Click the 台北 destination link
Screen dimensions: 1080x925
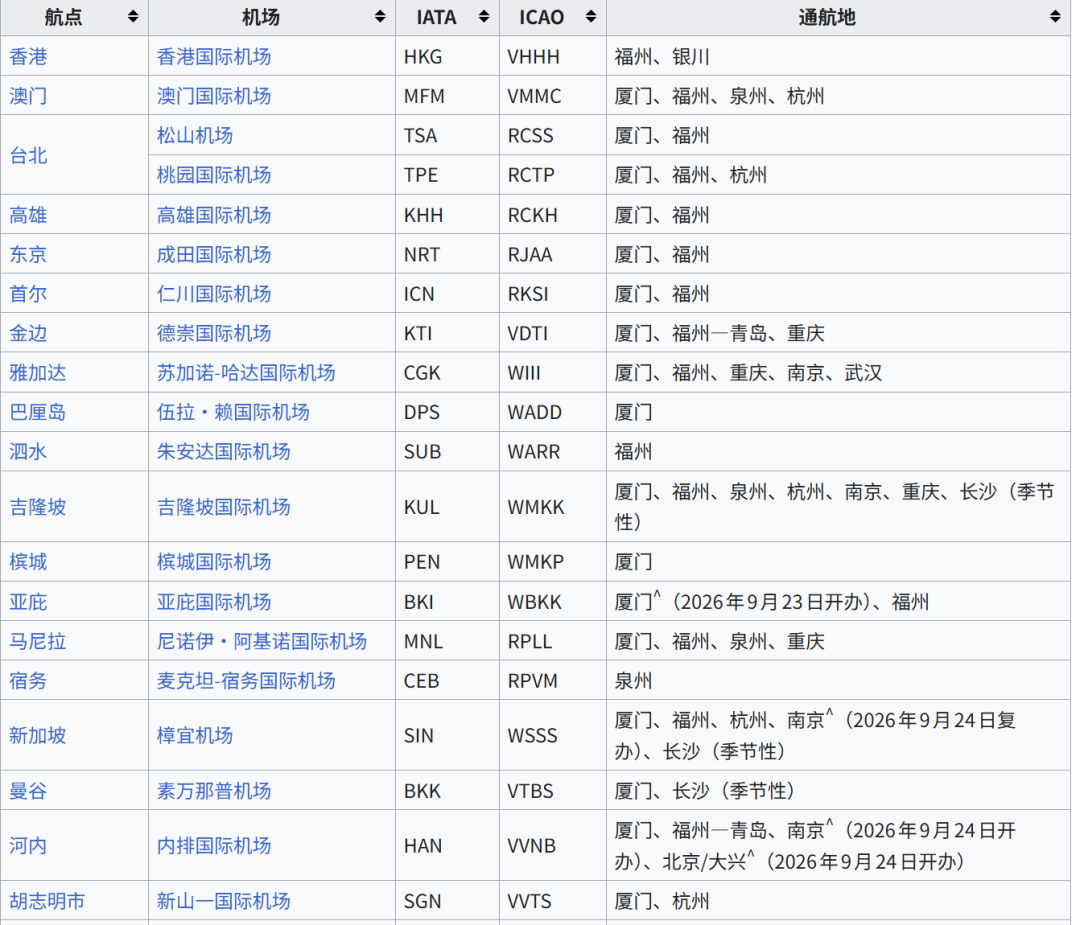pos(28,155)
